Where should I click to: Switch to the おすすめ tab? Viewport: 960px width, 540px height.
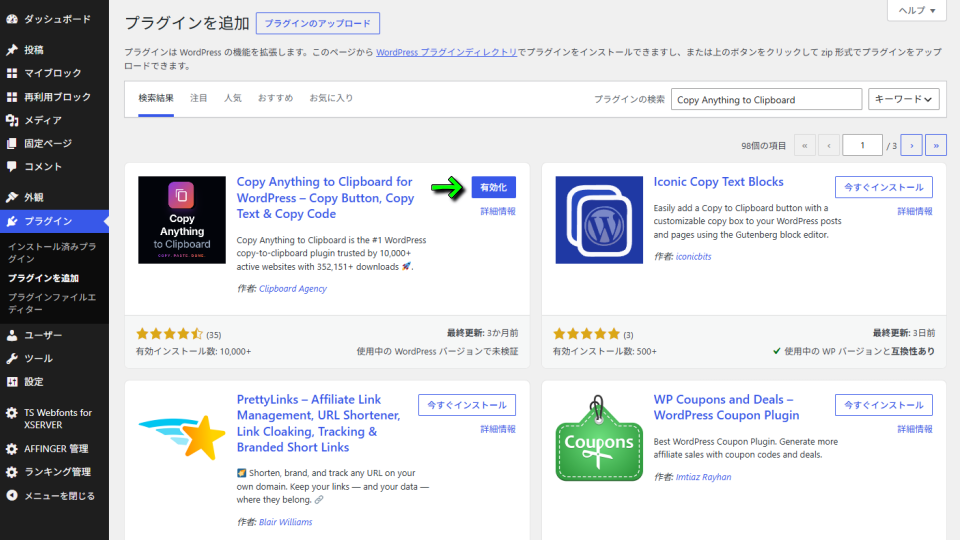coord(276,99)
